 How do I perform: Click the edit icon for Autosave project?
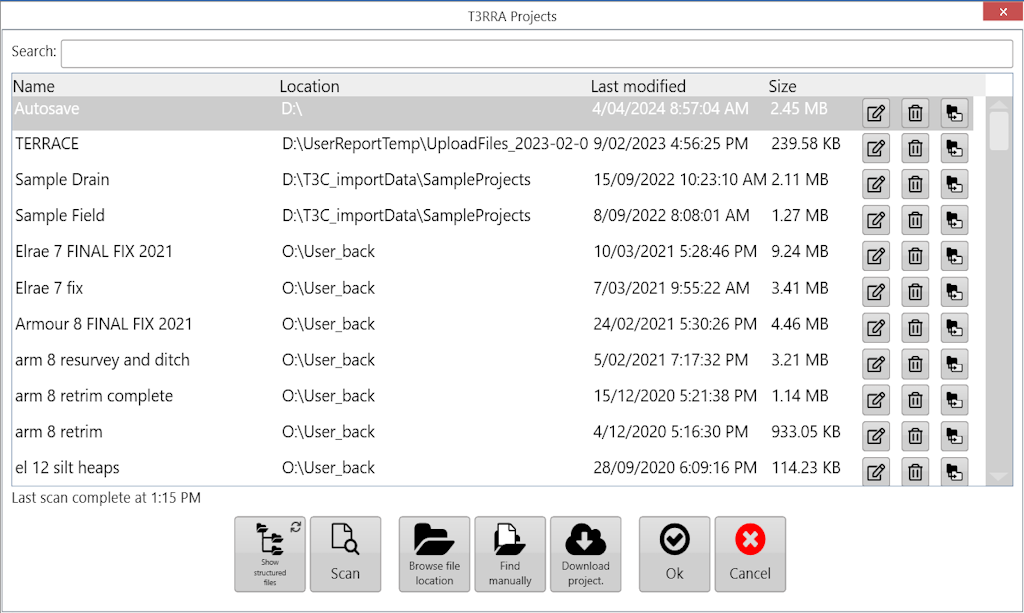pos(876,113)
